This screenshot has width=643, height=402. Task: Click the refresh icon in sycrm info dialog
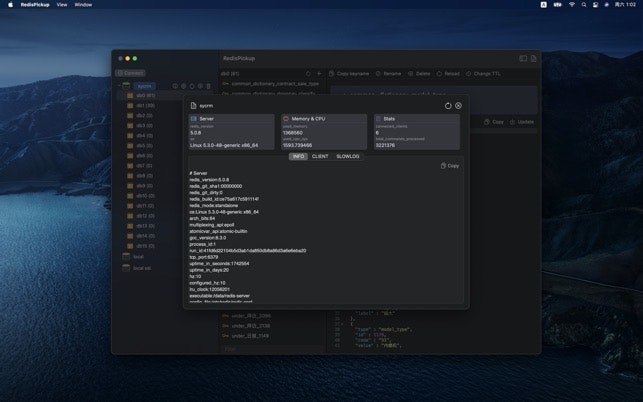point(448,106)
